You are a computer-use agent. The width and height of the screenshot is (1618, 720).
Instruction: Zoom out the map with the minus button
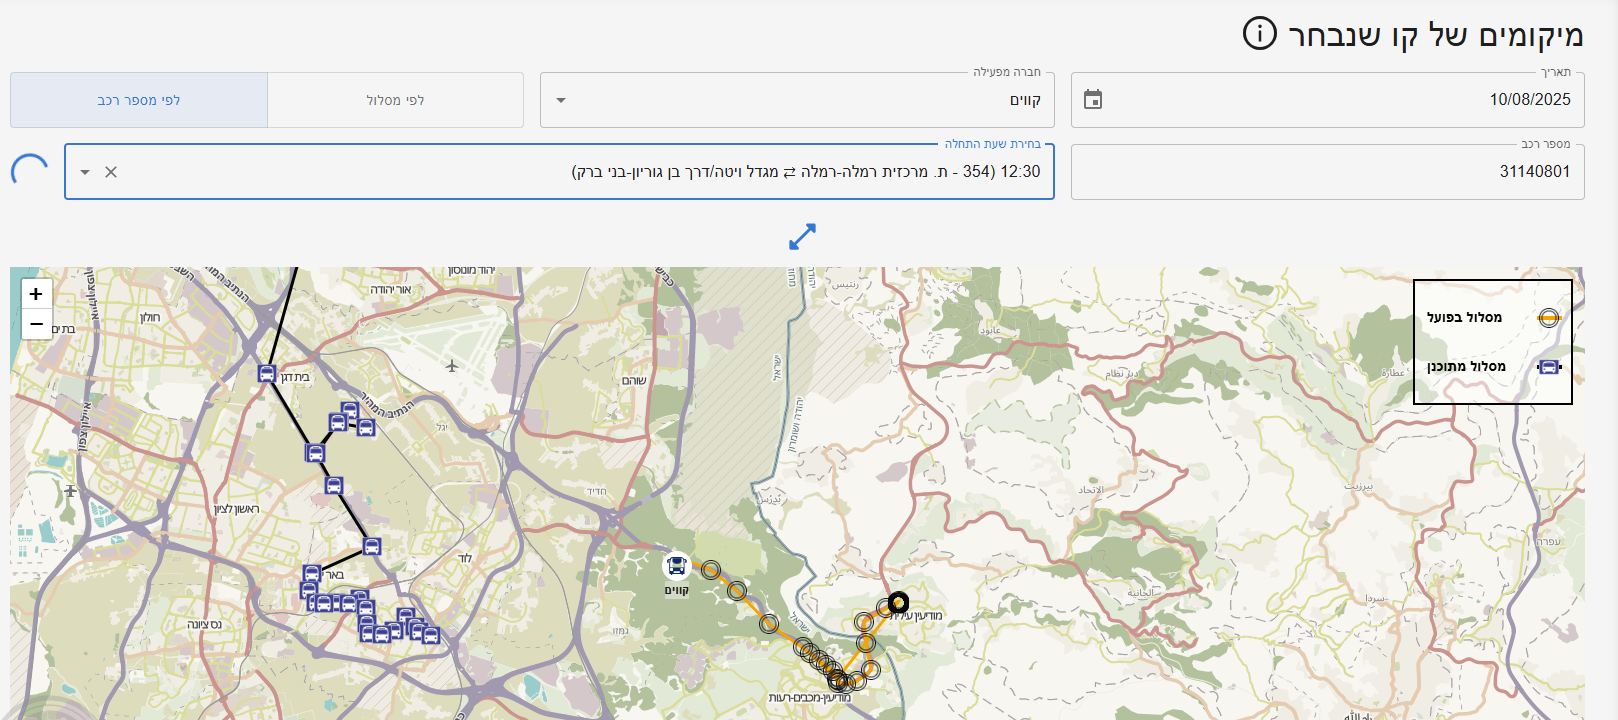point(36,324)
